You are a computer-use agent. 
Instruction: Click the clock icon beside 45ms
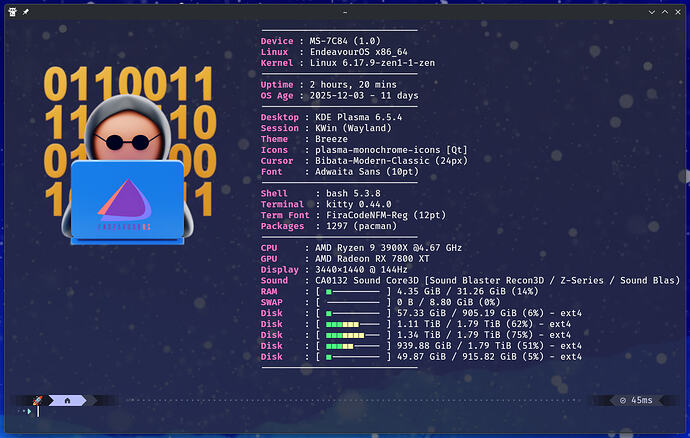[x=624, y=400]
